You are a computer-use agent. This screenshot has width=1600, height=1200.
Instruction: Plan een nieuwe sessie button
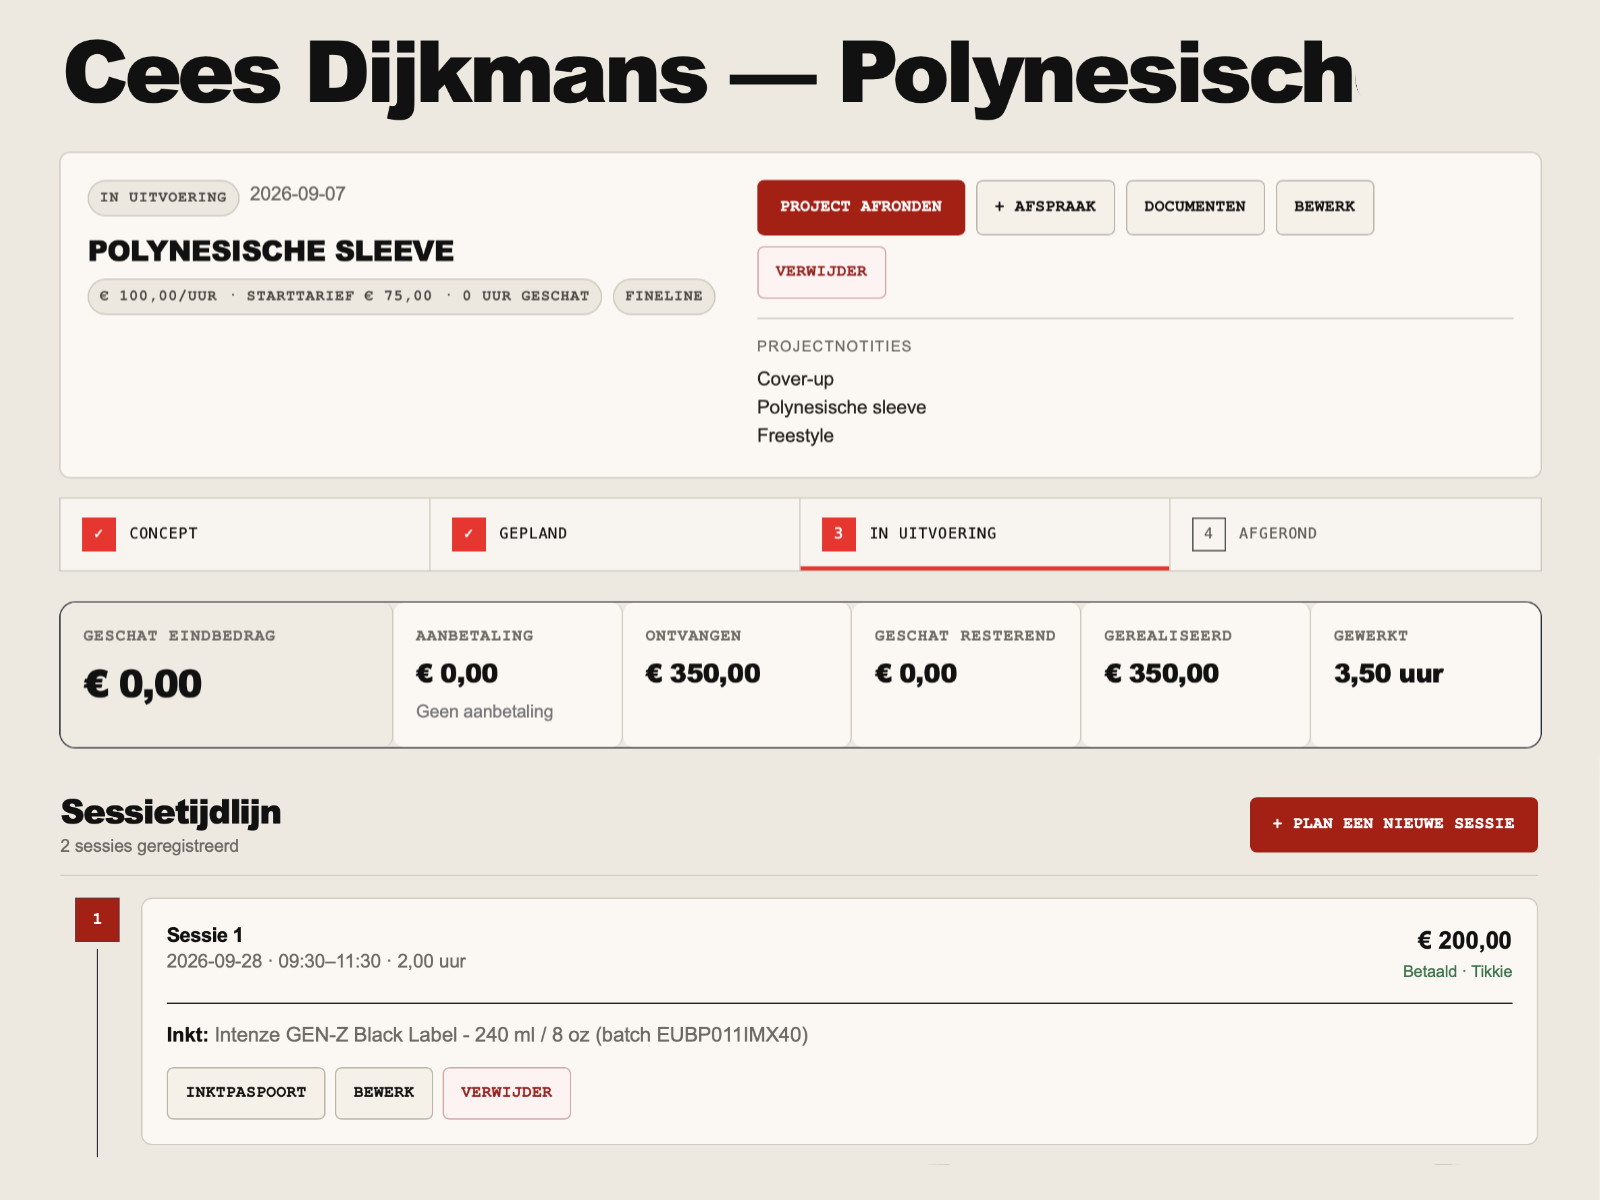[1394, 824]
